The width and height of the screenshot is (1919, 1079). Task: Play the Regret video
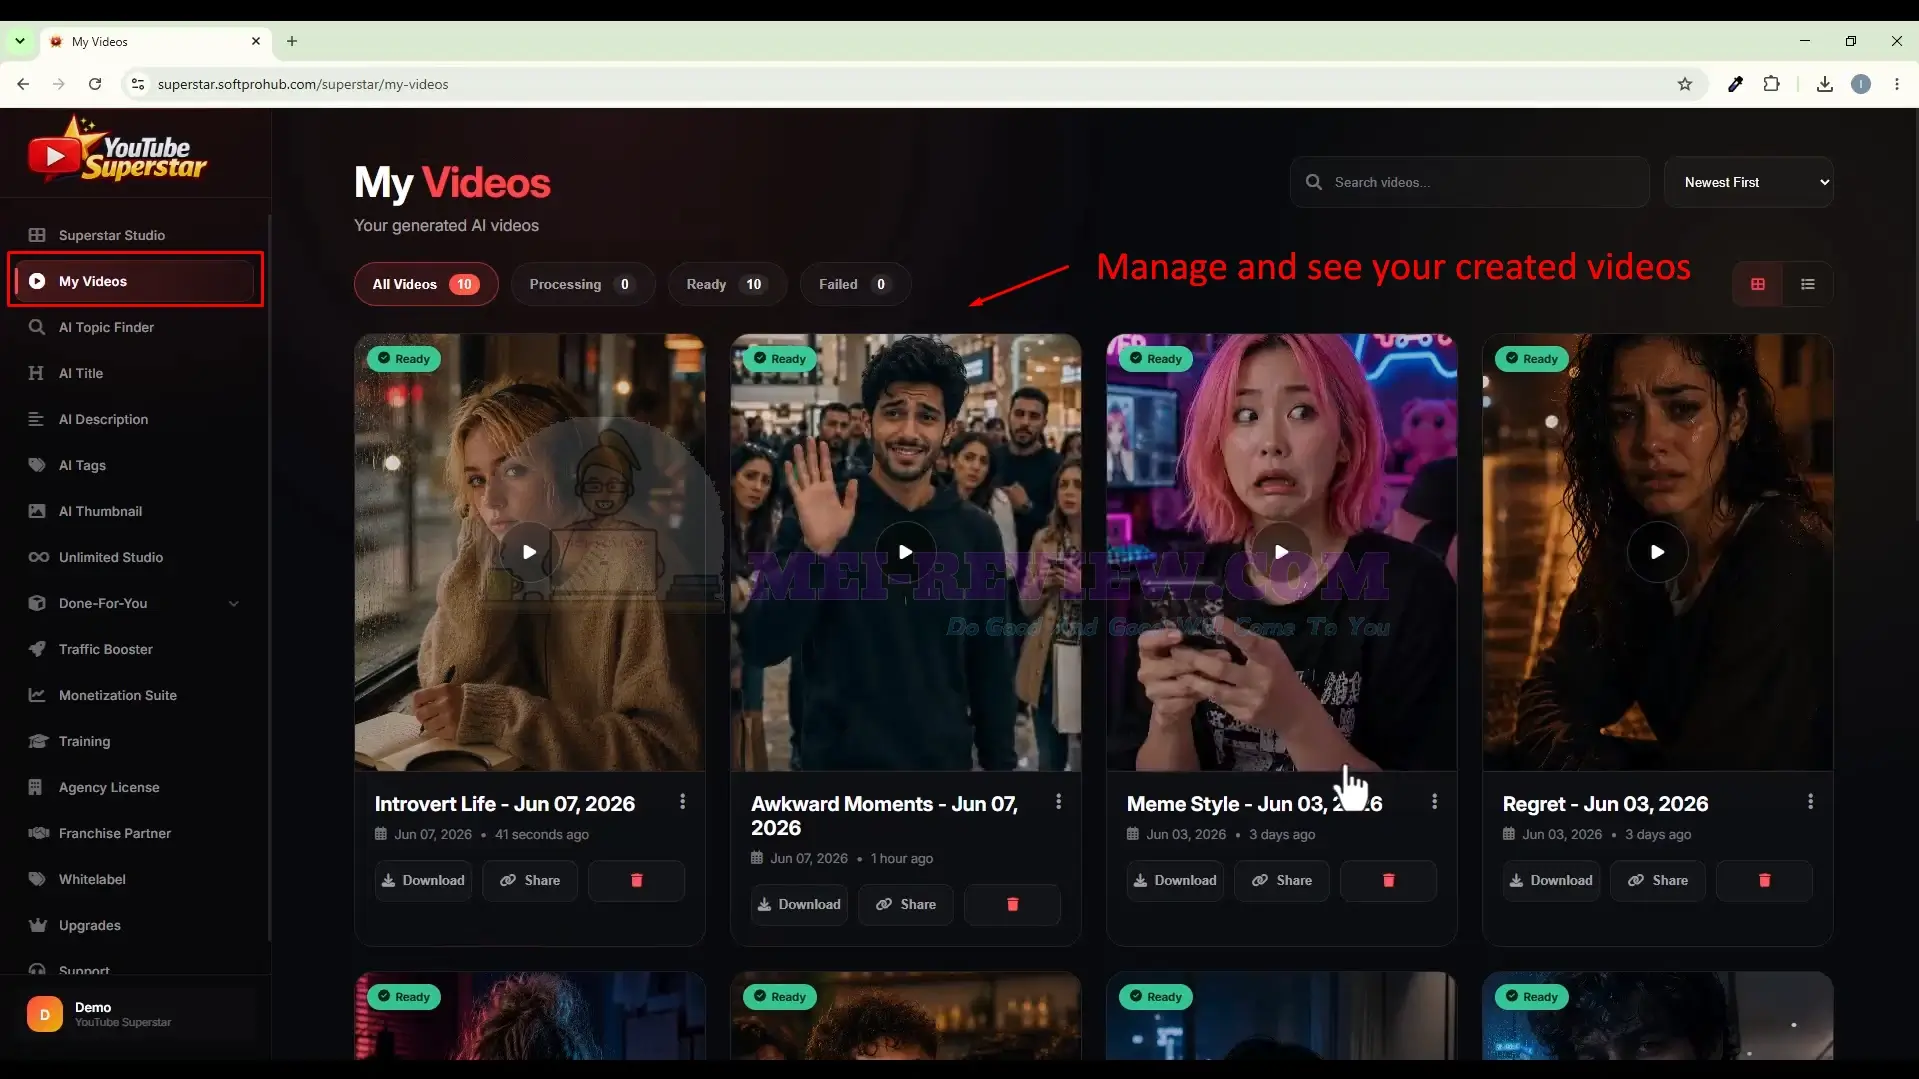pos(1657,552)
